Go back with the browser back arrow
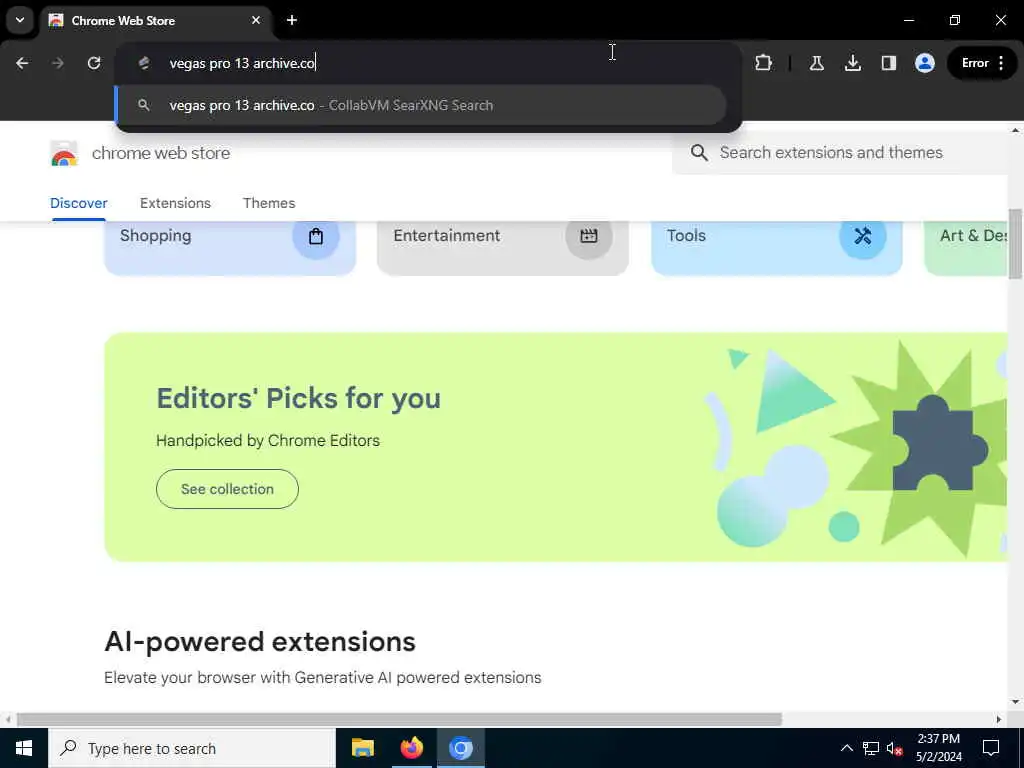1024x768 pixels. pos(22,63)
